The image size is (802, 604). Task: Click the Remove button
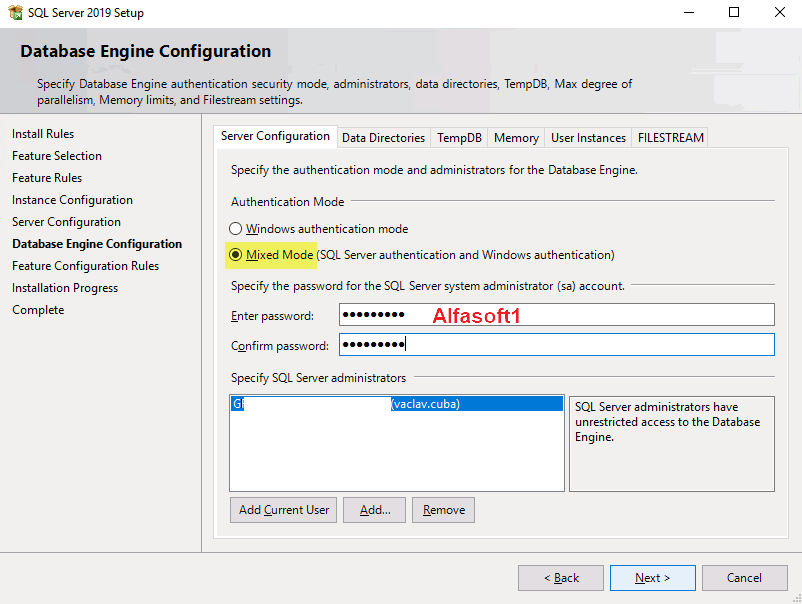443,510
